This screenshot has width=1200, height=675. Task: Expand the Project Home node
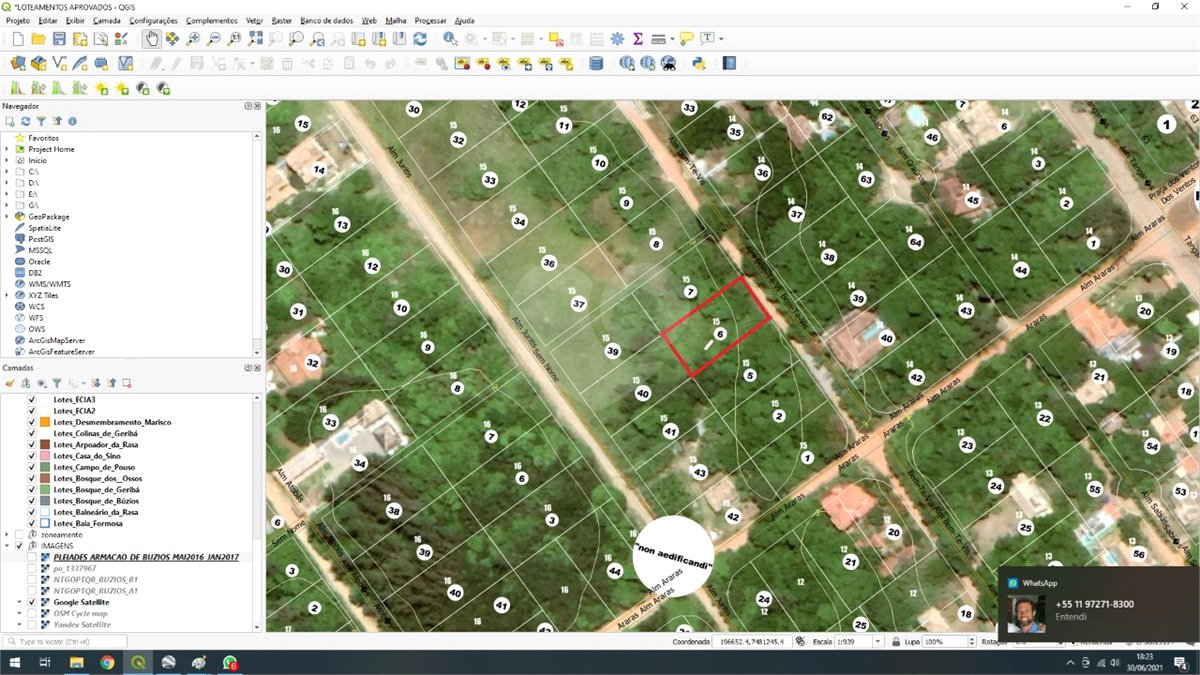[7, 149]
